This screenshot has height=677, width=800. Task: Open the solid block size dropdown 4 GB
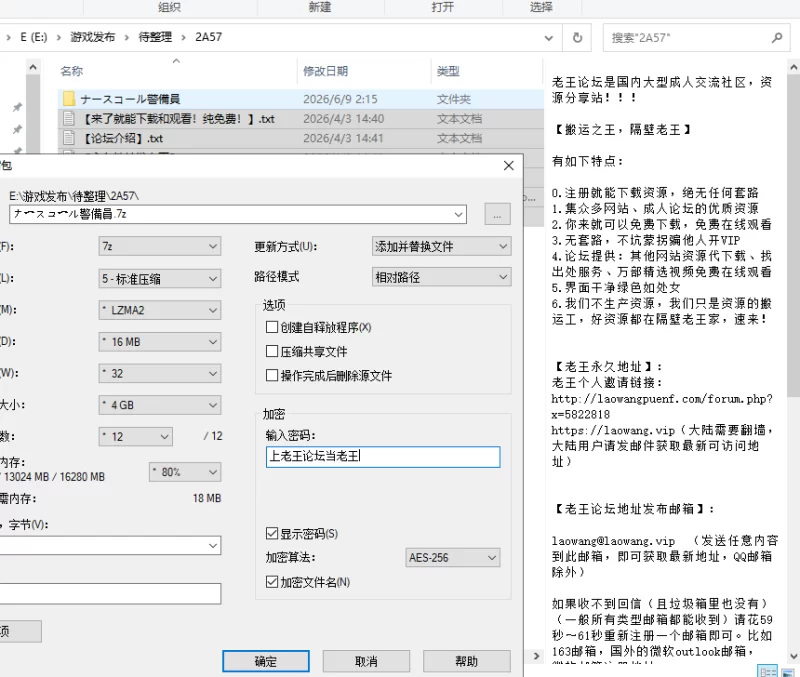(160, 405)
